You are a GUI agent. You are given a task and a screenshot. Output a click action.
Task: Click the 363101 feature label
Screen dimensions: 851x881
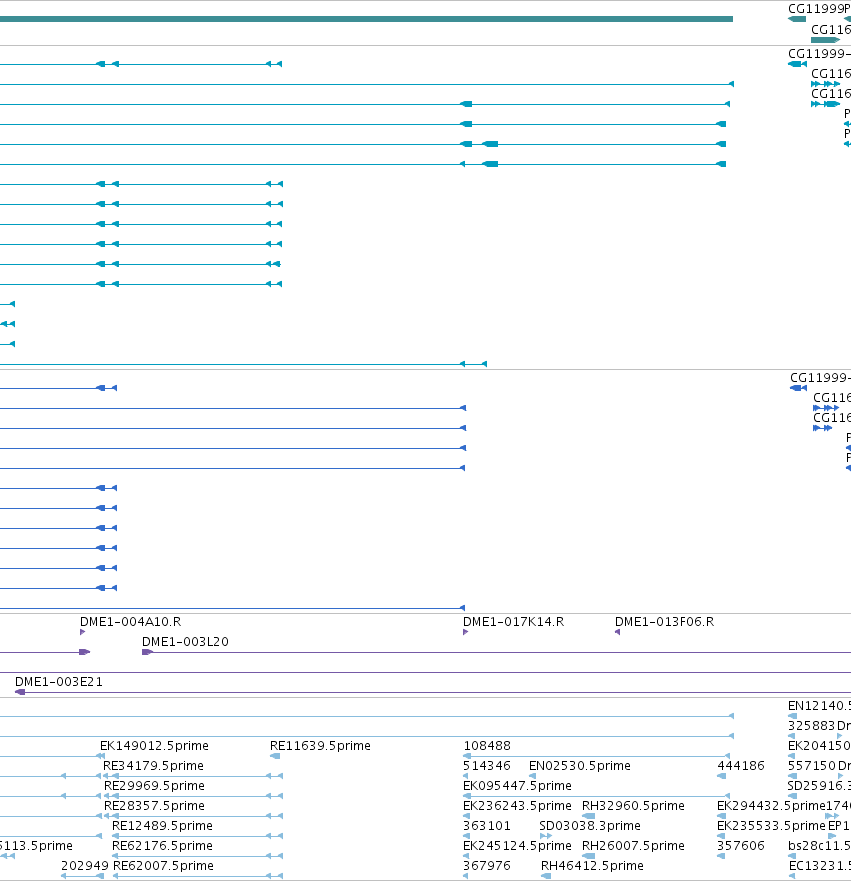487,825
